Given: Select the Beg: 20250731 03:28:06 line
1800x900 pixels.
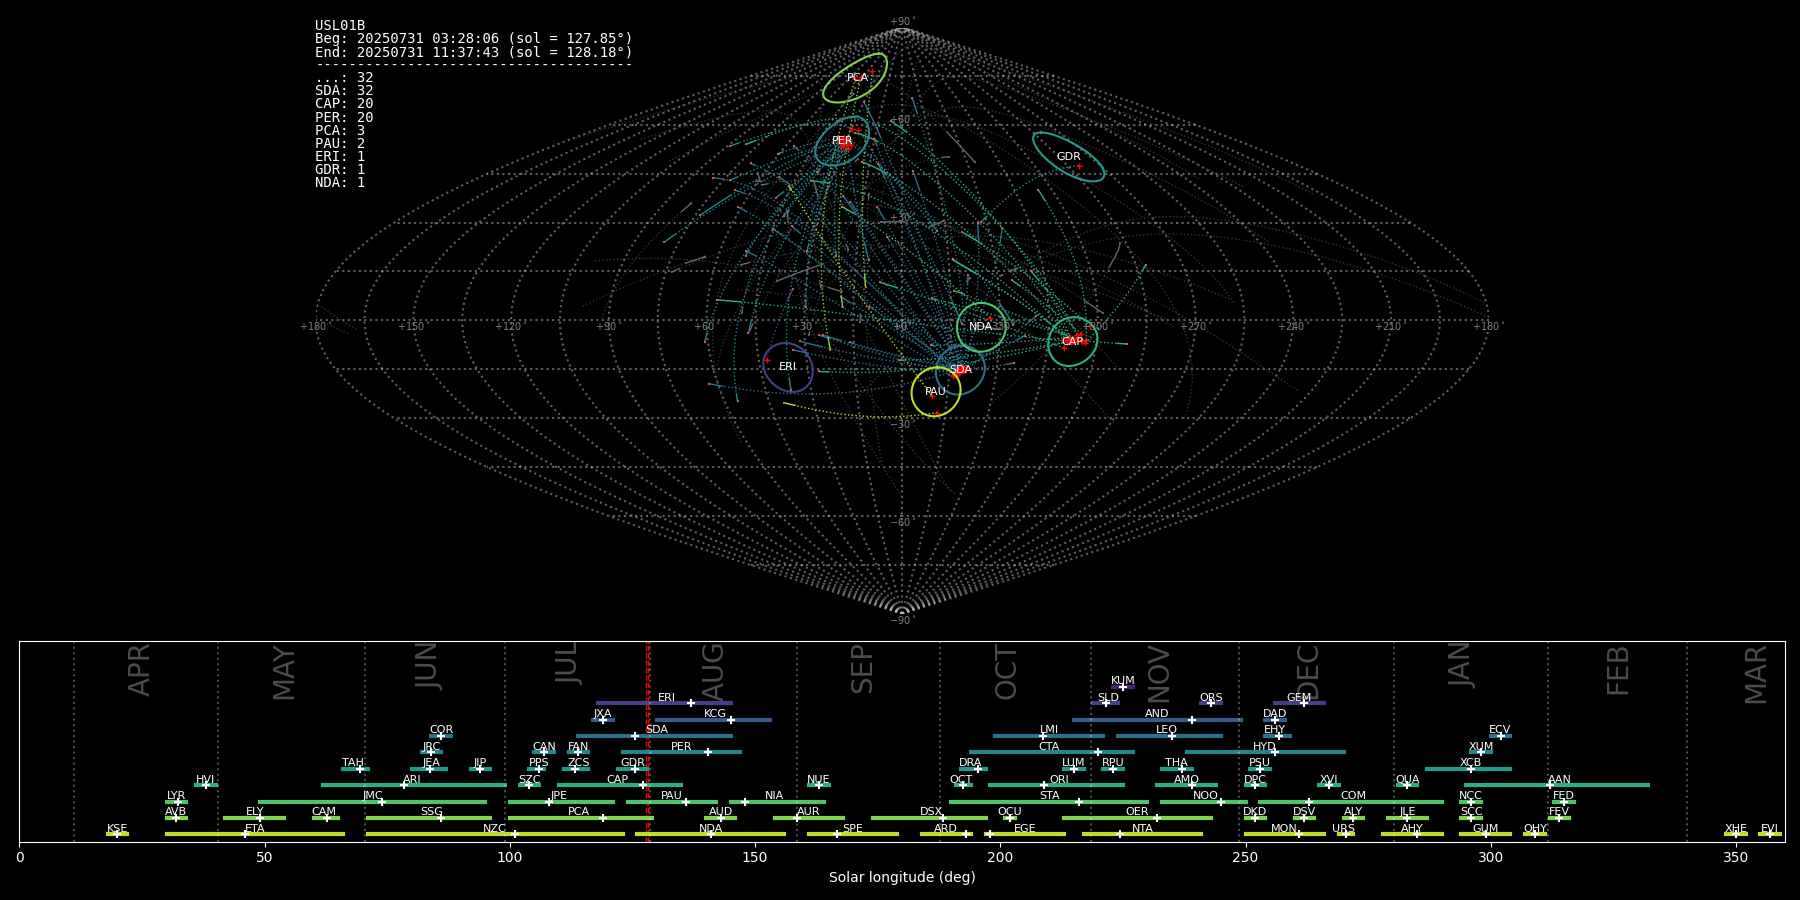Looking at the screenshot, I should [474, 39].
